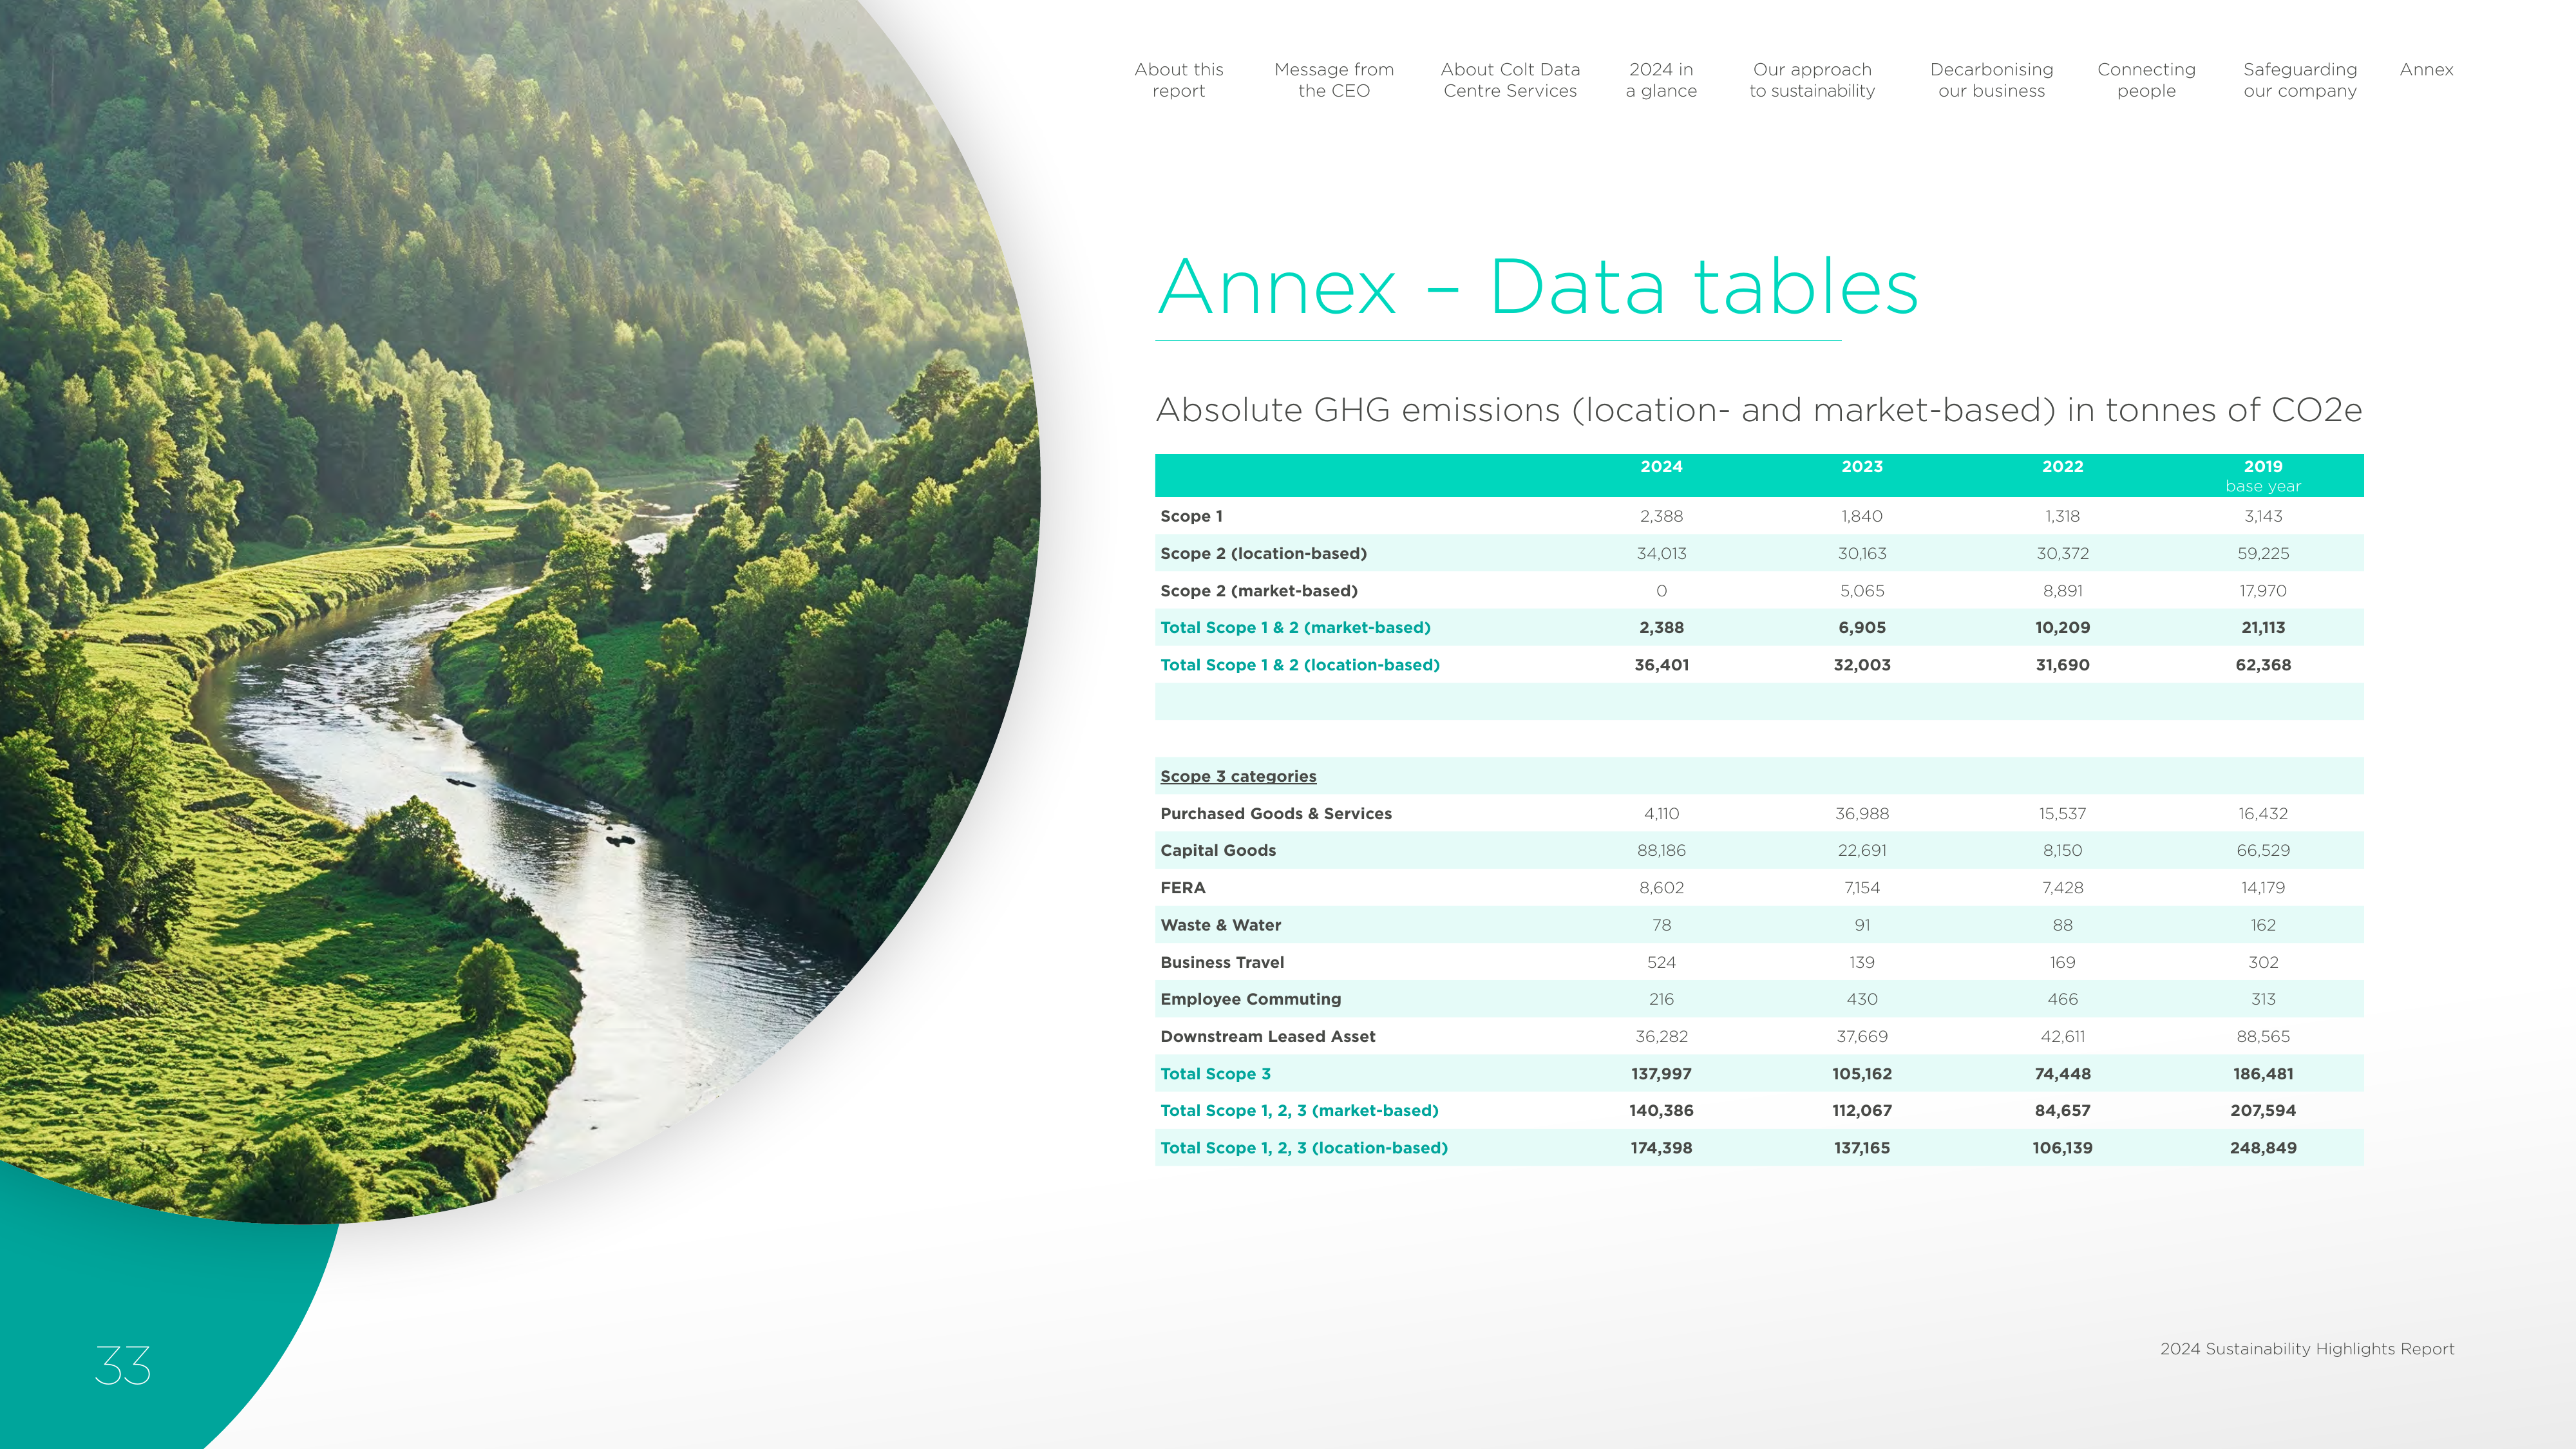Select the 2022 value 42,611

point(2062,1037)
